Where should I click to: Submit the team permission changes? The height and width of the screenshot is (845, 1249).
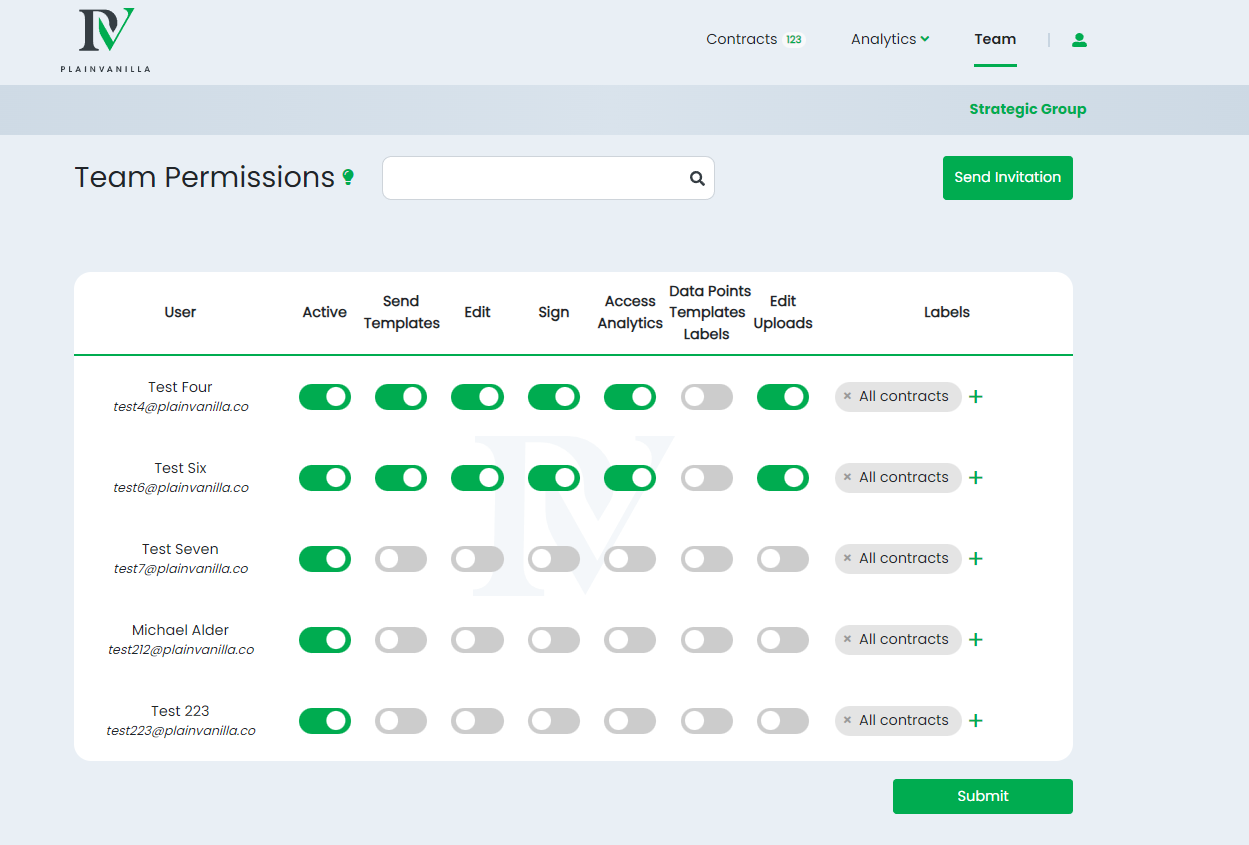click(x=982, y=796)
